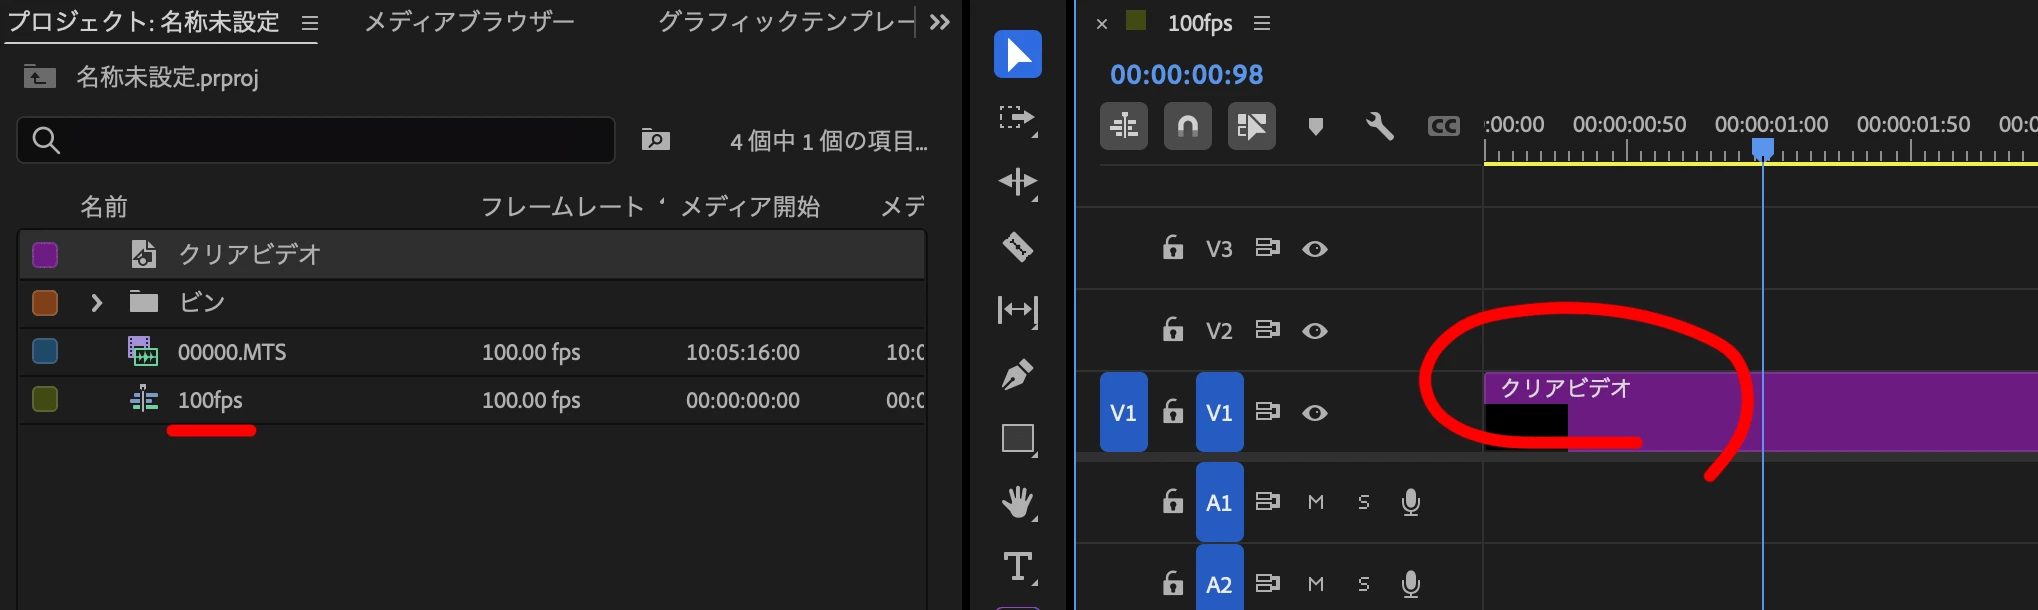Screen dimensions: 2038x610
Task: Switch to グラフィックテンプレート tab
Action: (786, 22)
